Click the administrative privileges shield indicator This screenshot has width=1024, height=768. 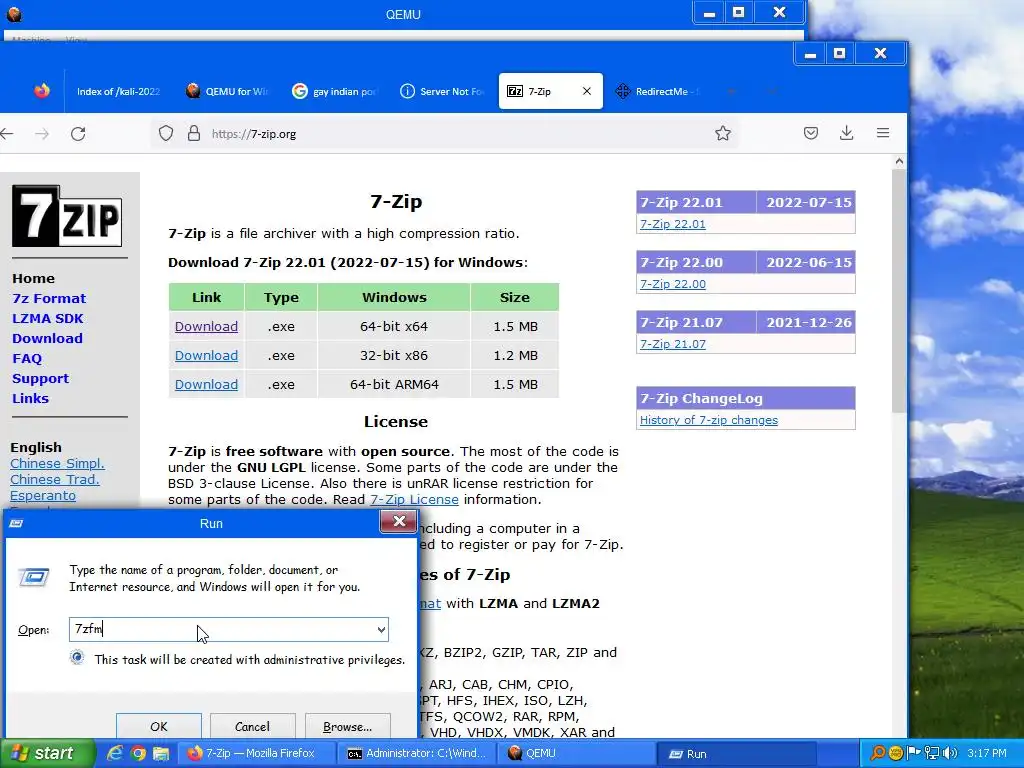click(x=77, y=657)
